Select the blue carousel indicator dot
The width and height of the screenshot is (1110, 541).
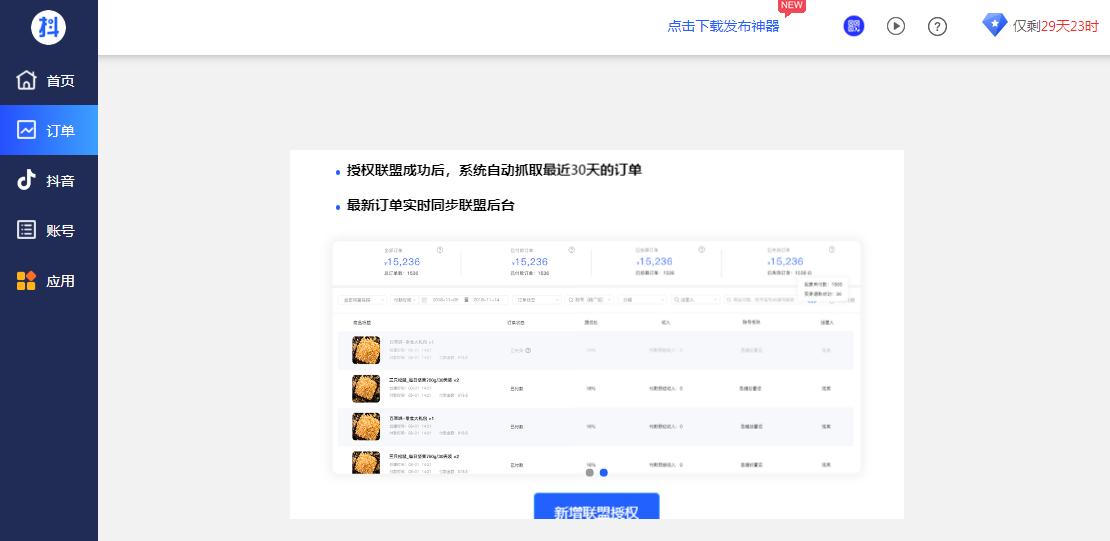click(604, 472)
